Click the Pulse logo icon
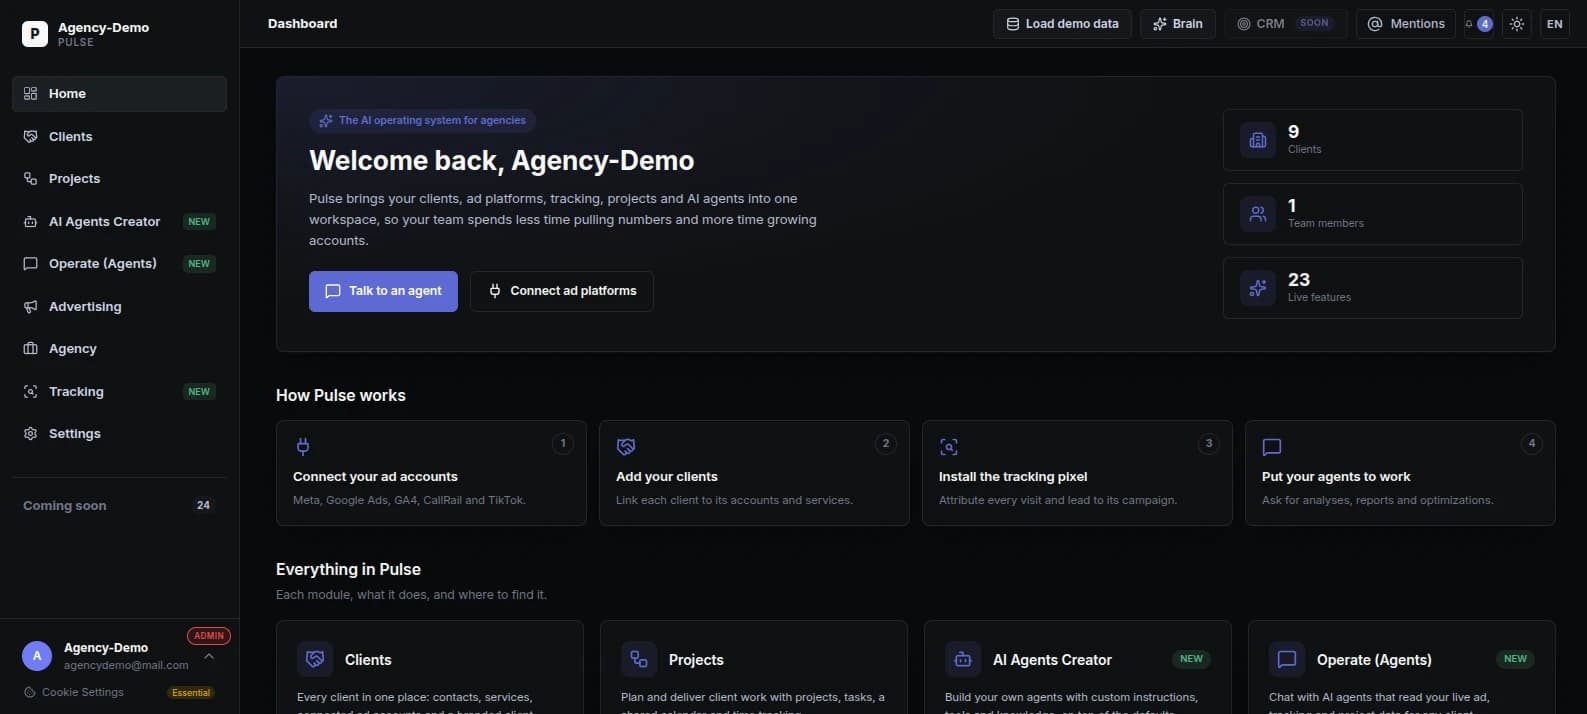The image size is (1587, 714). click(35, 34)
